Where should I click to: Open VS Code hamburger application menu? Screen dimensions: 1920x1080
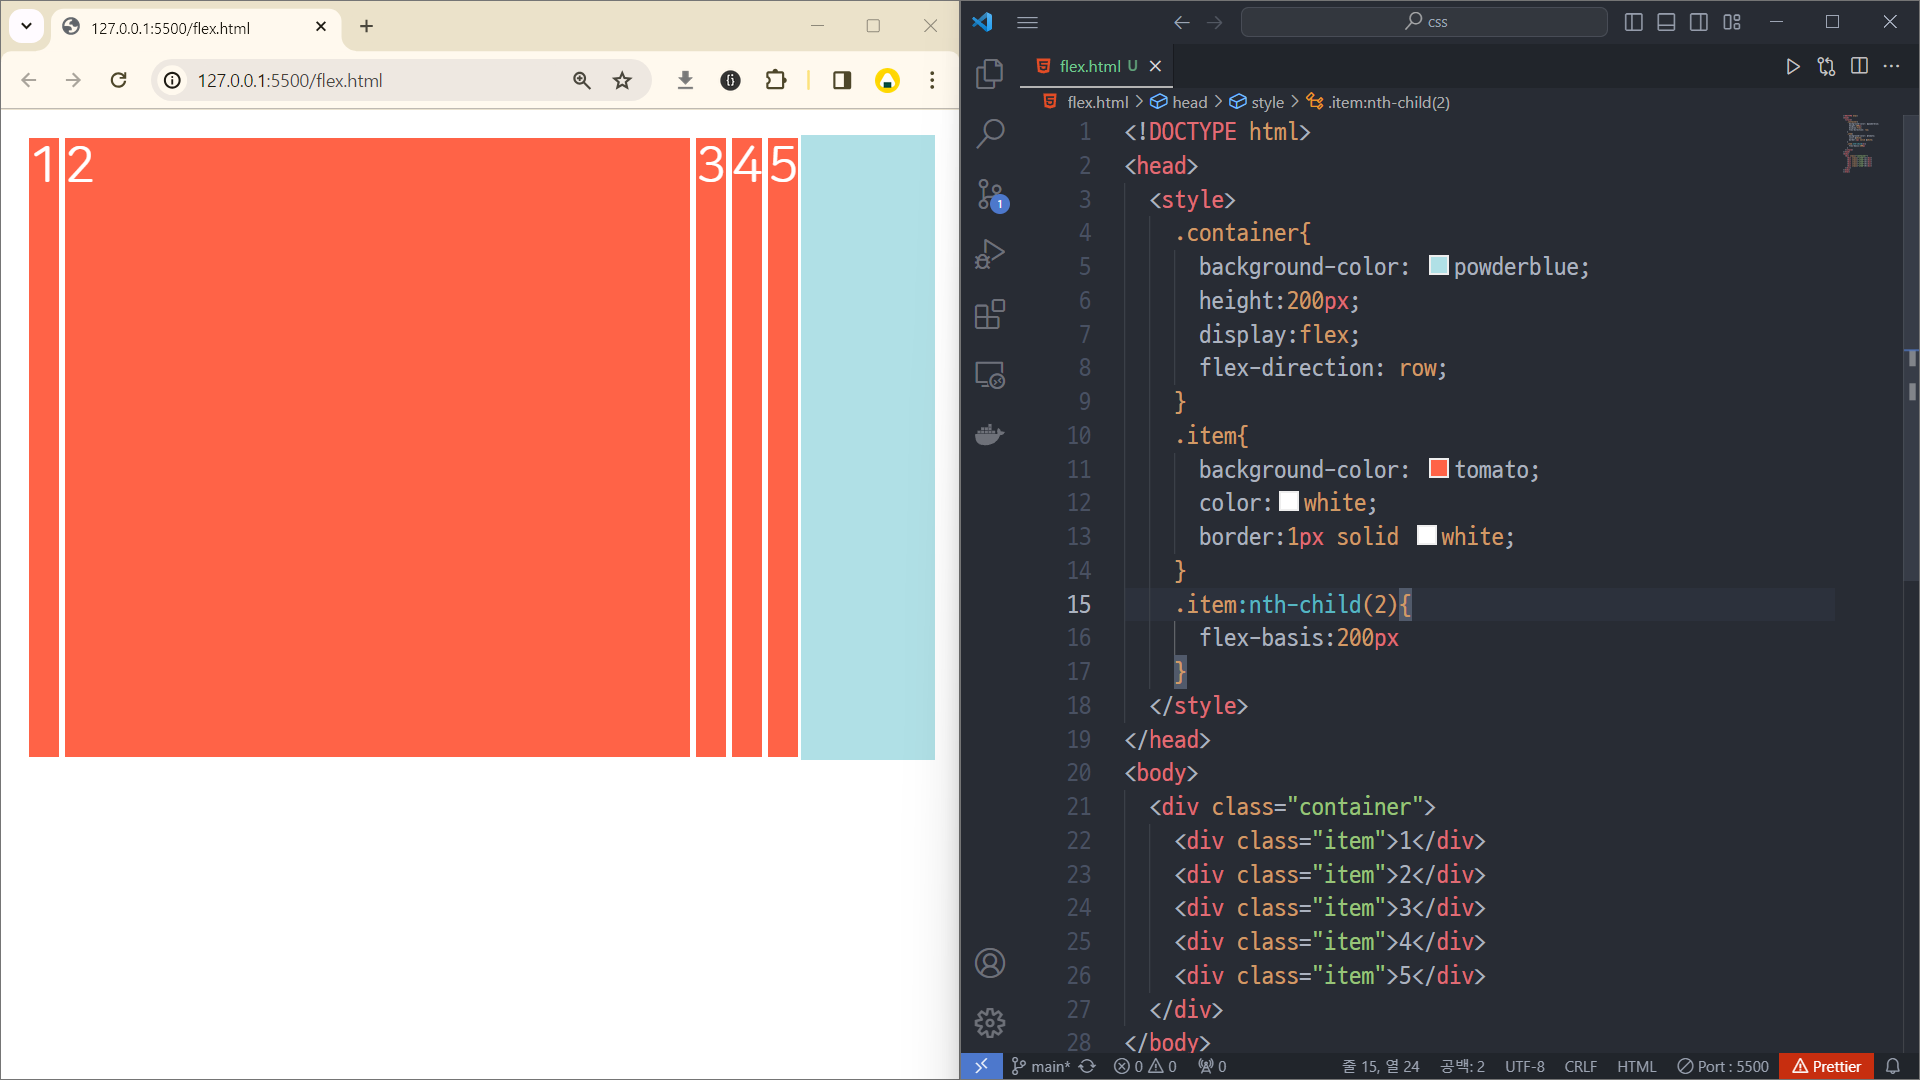pyautogui.click(x=1027, y=22)
